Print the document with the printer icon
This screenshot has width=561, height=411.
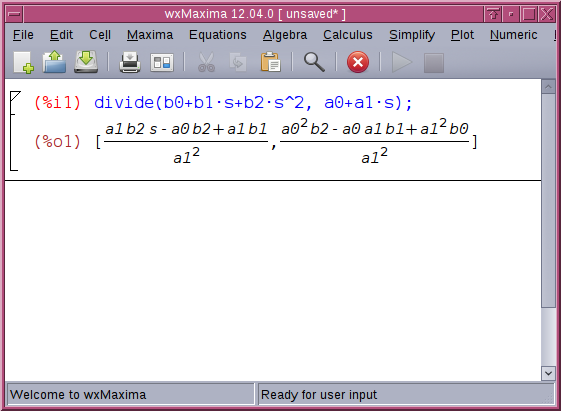click(130, 63)
